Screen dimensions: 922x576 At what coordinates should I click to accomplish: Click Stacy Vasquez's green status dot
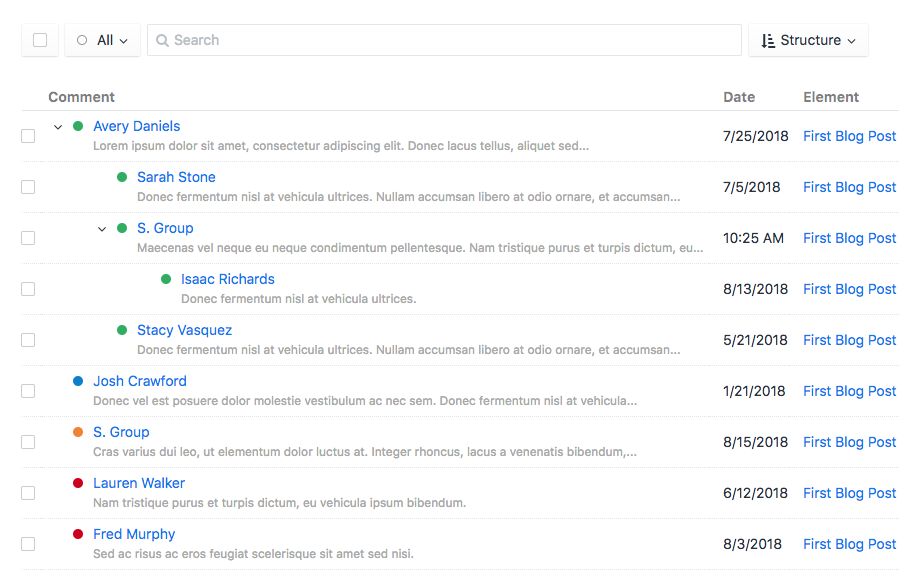click(122, 330)
